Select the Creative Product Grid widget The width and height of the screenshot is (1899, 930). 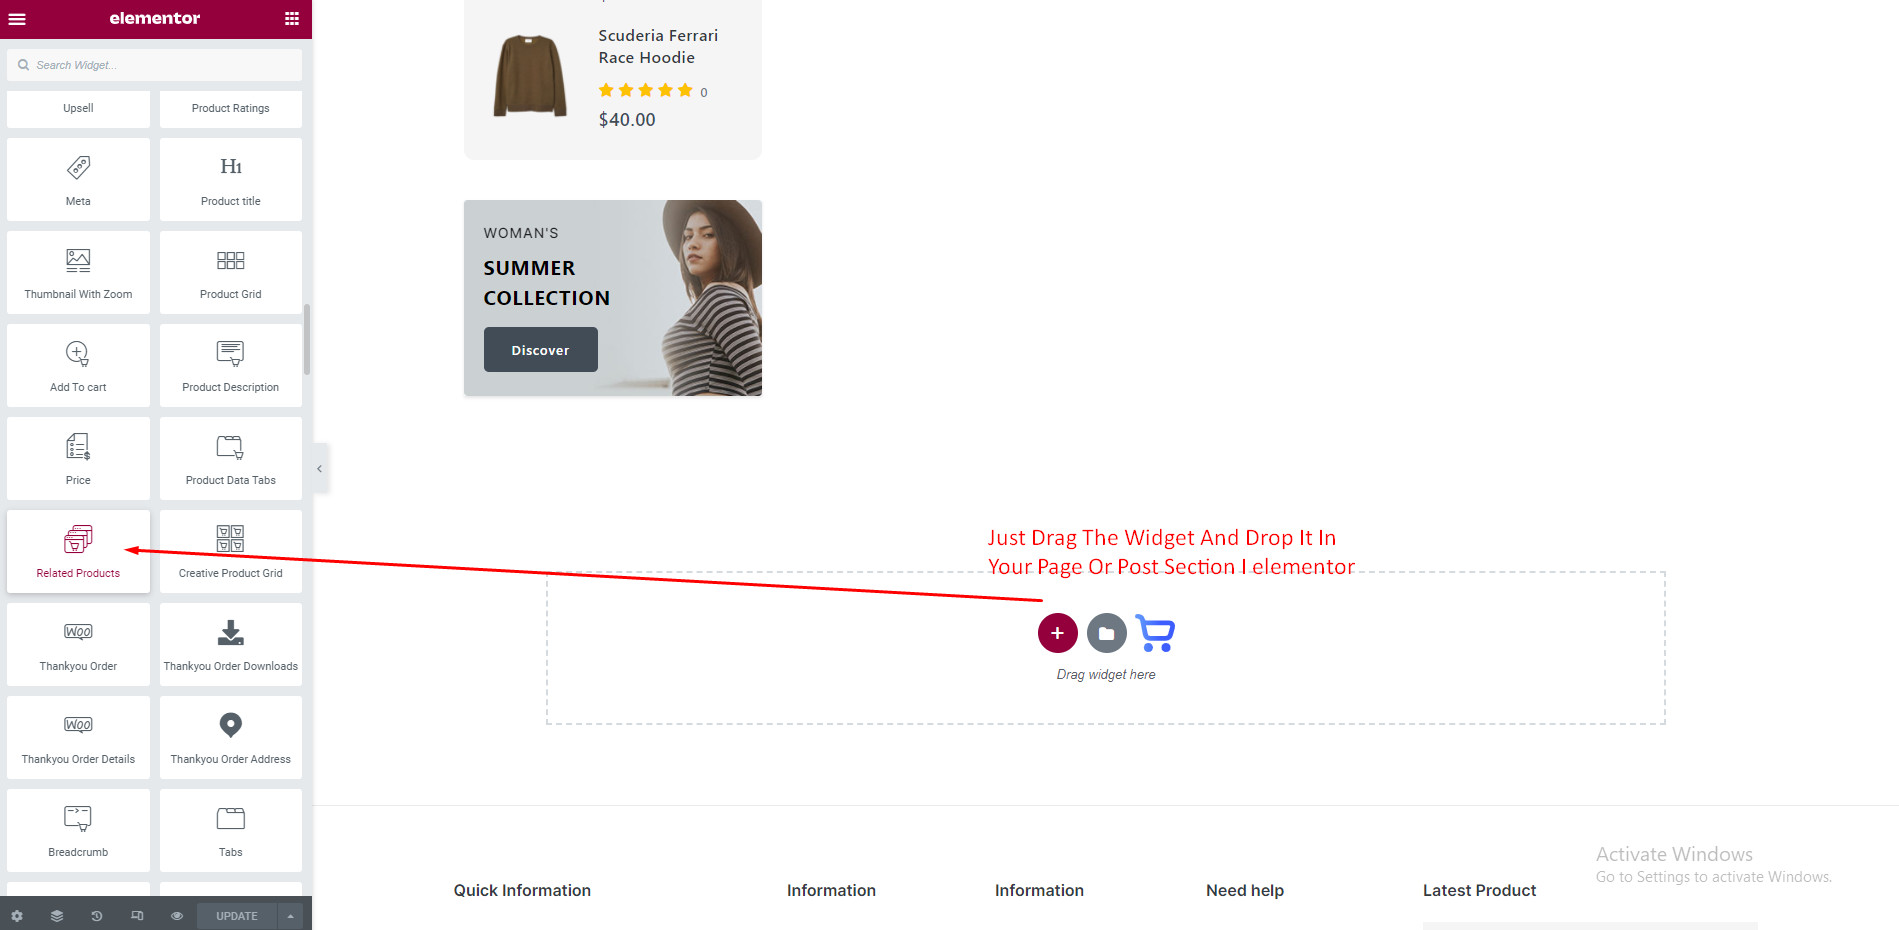point(231,551)
